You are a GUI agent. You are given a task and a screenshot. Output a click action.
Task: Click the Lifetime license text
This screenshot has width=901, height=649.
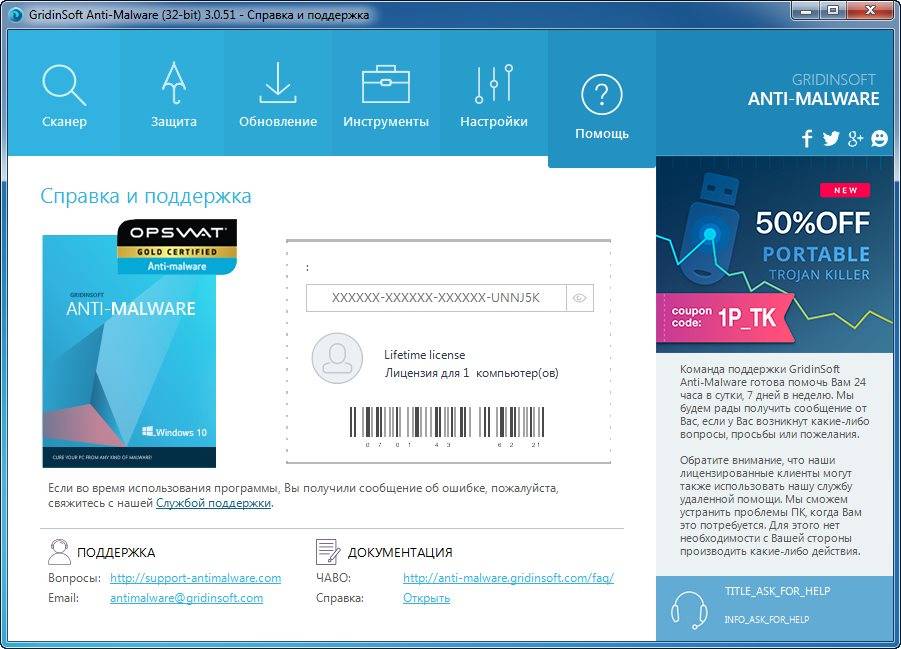point(425,355)
